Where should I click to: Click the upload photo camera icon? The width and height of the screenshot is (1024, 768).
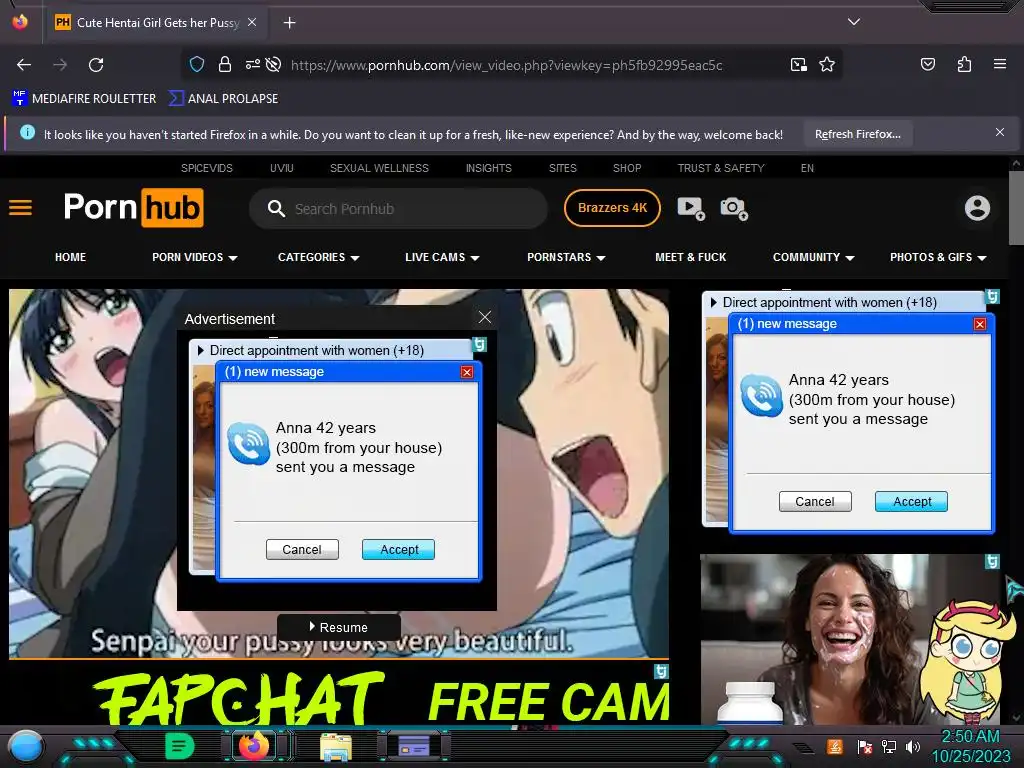click(734, 208)
